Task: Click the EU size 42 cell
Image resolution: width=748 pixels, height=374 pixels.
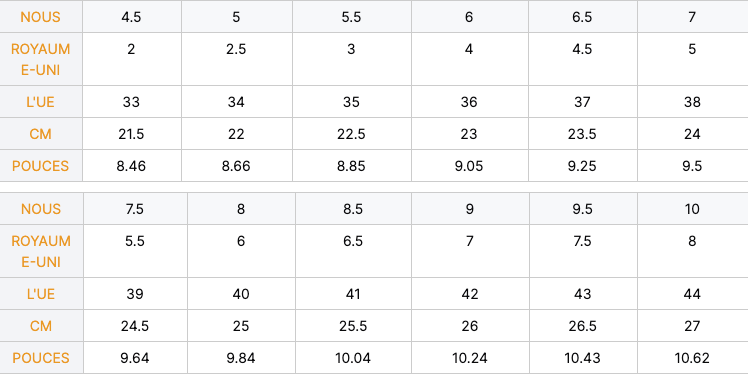Action: click(470, 294)
